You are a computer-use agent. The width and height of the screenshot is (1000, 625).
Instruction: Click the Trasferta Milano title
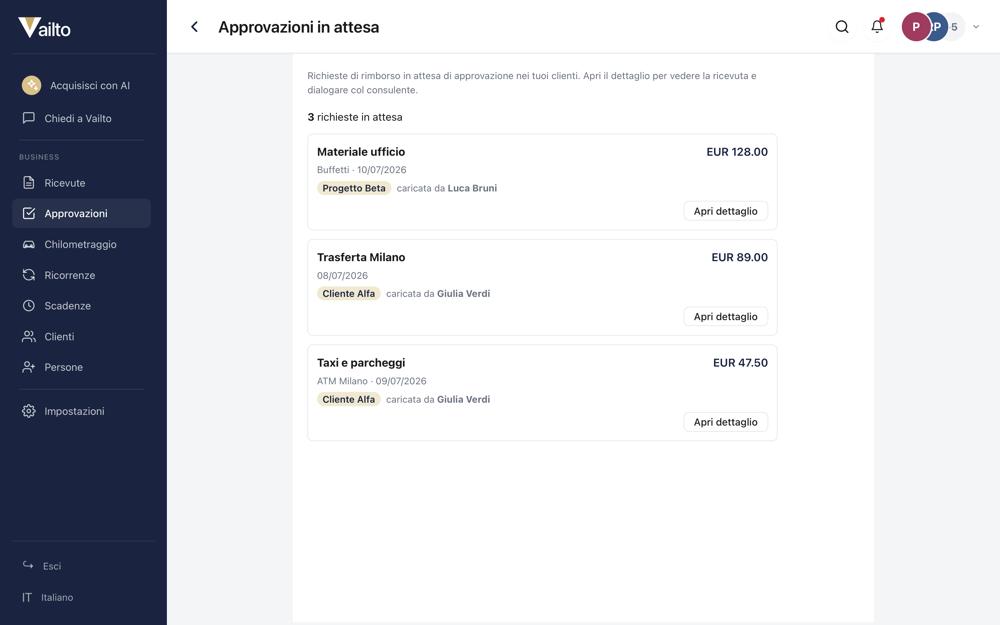(x=361, y=257)
